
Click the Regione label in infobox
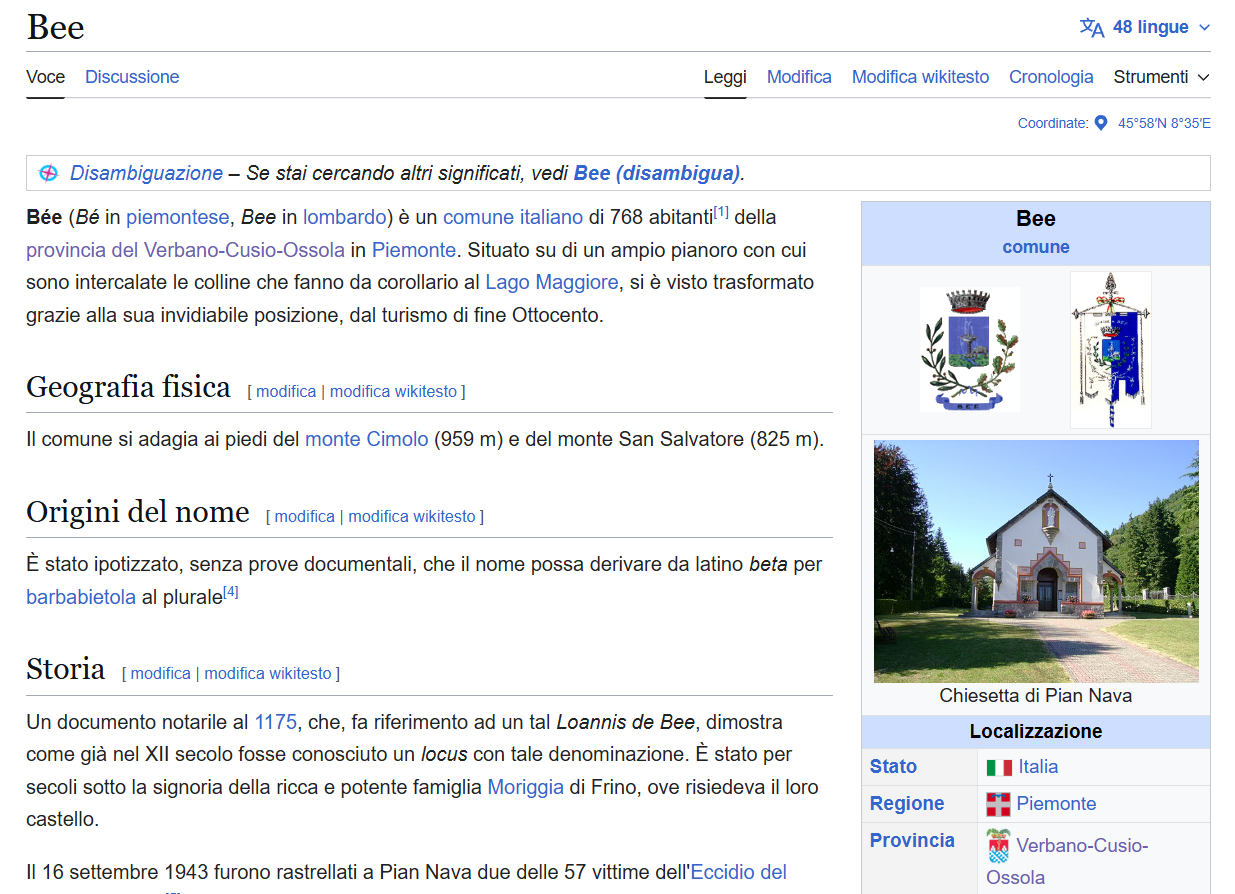(907, 804)
